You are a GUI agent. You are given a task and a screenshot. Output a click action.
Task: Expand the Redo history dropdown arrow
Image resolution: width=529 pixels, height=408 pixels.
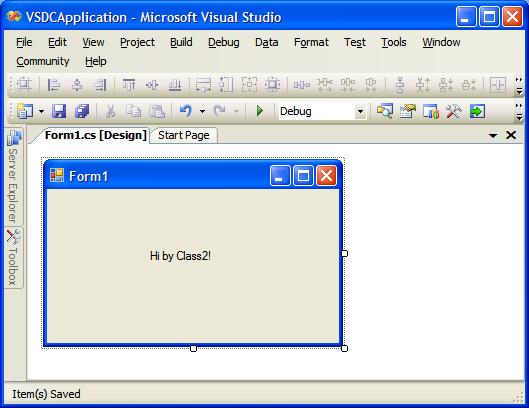point(236,111)
